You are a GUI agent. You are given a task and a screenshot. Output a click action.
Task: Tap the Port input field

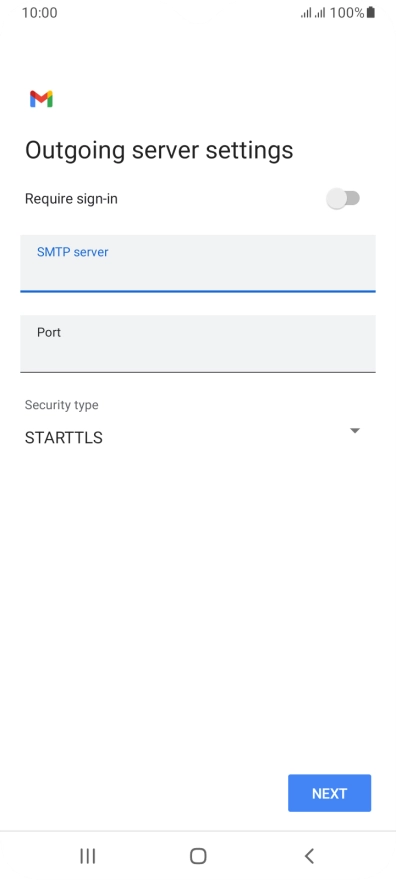197,343
